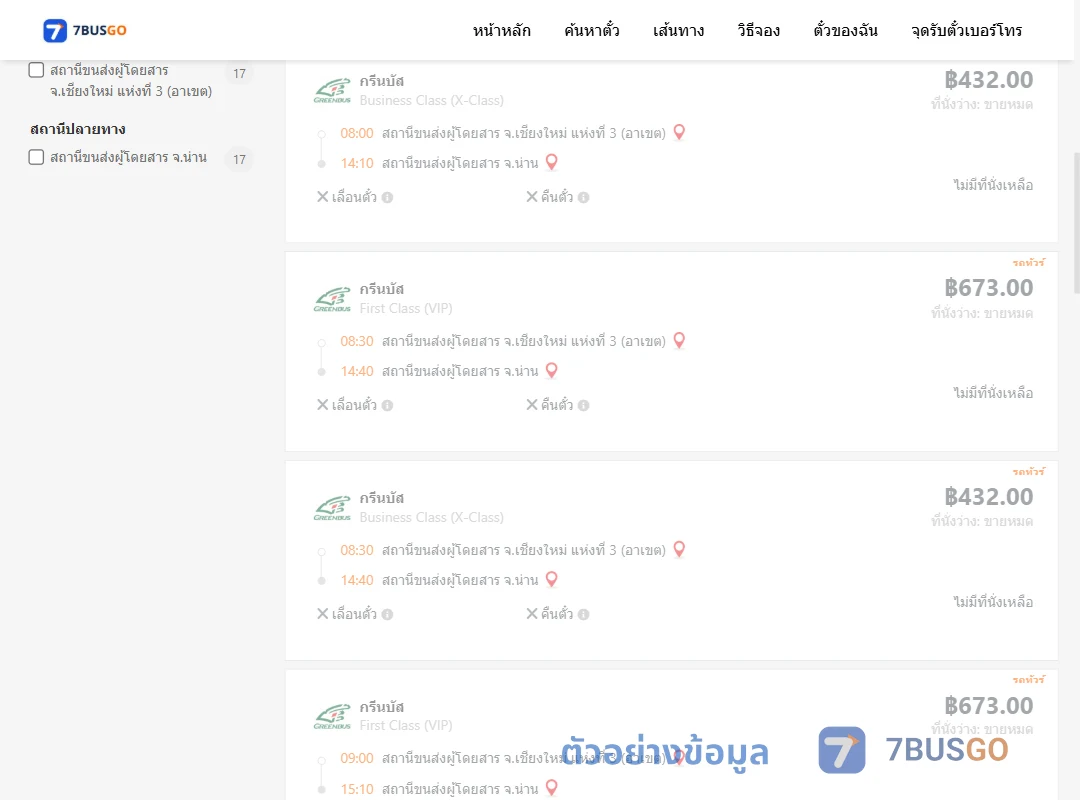Click สถานีปลายทาง filter heading
This screenshot has height=800, width=1080.
point(78,129)
